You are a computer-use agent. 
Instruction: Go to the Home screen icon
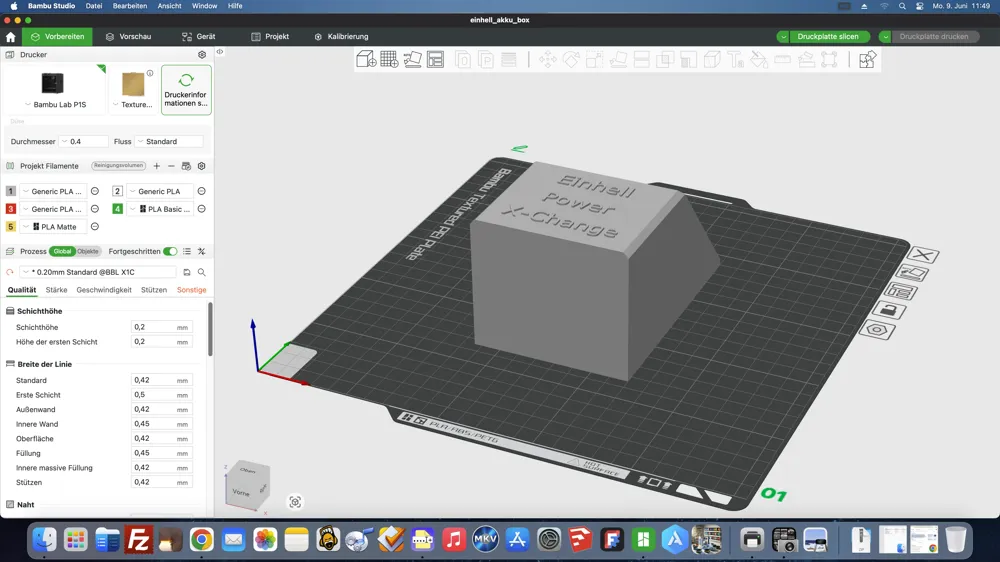(x=11, y=37)
